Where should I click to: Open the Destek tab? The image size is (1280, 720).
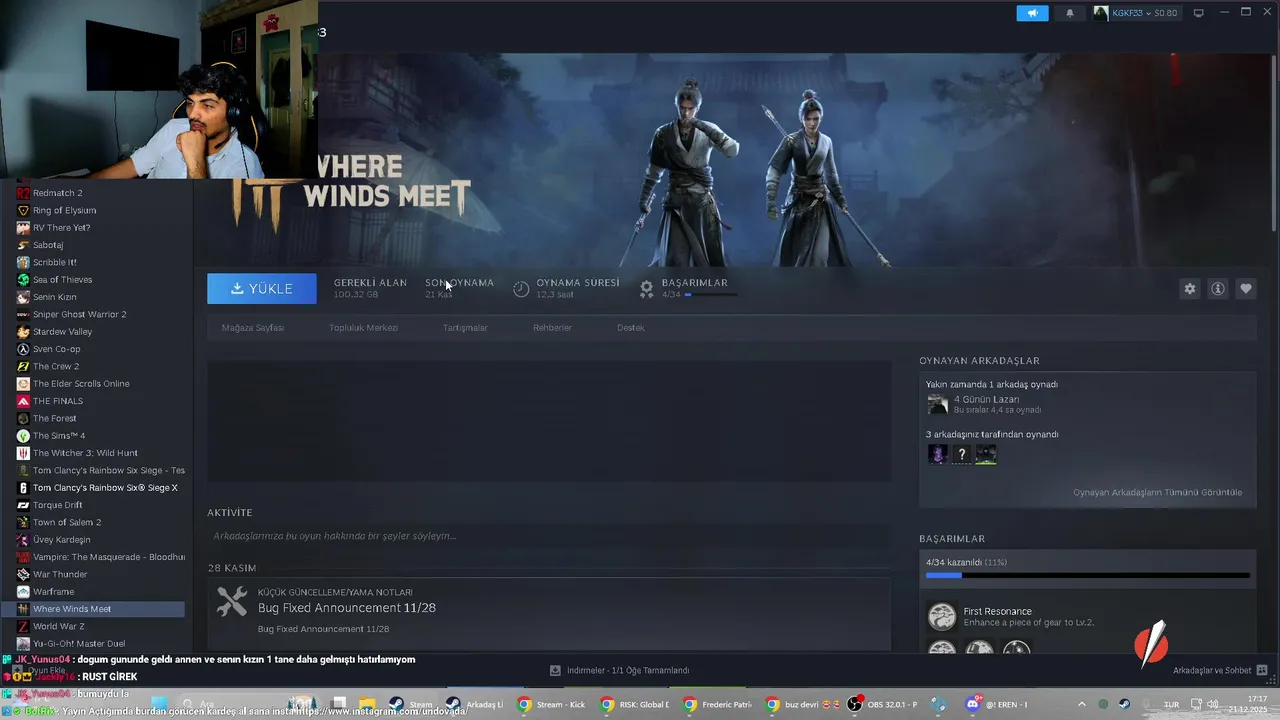pyautogui.click(x=631, y=328)
